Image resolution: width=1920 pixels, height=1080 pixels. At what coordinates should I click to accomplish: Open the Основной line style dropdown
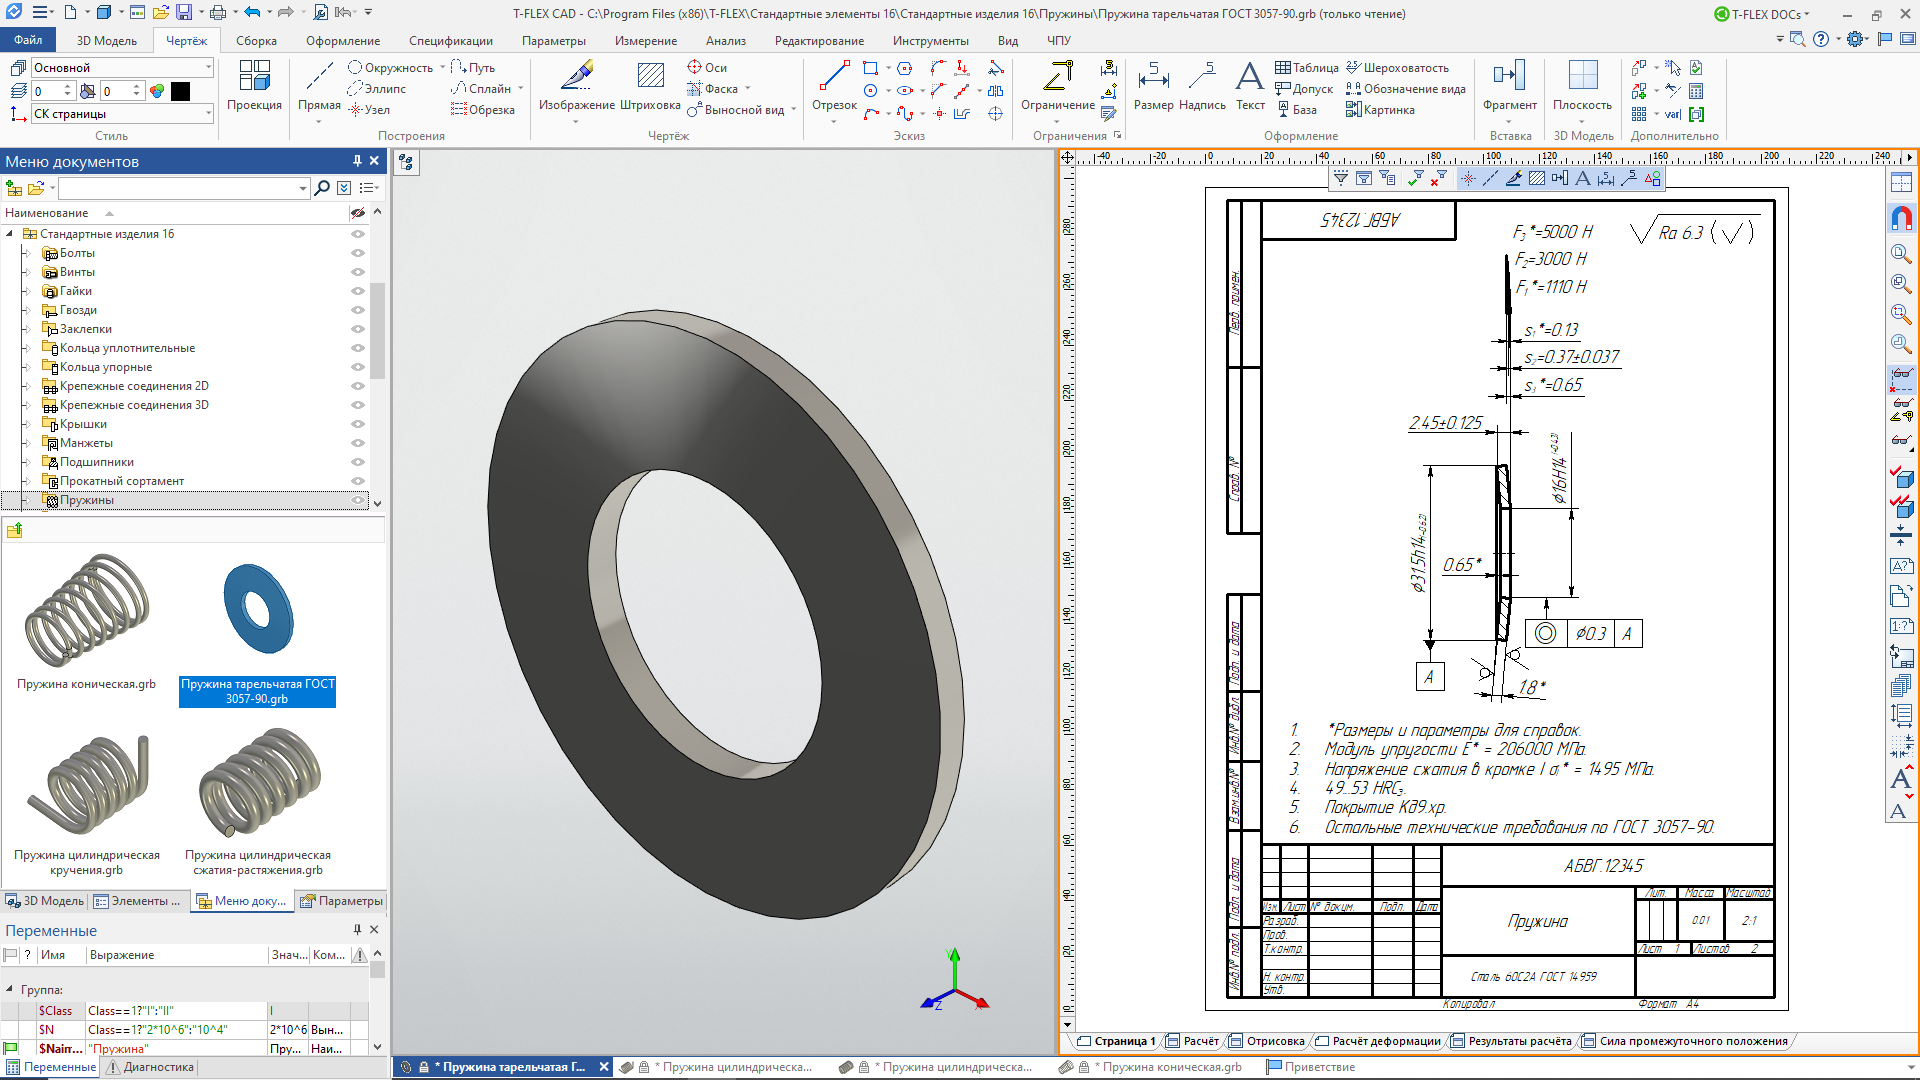tap(208, 67)
